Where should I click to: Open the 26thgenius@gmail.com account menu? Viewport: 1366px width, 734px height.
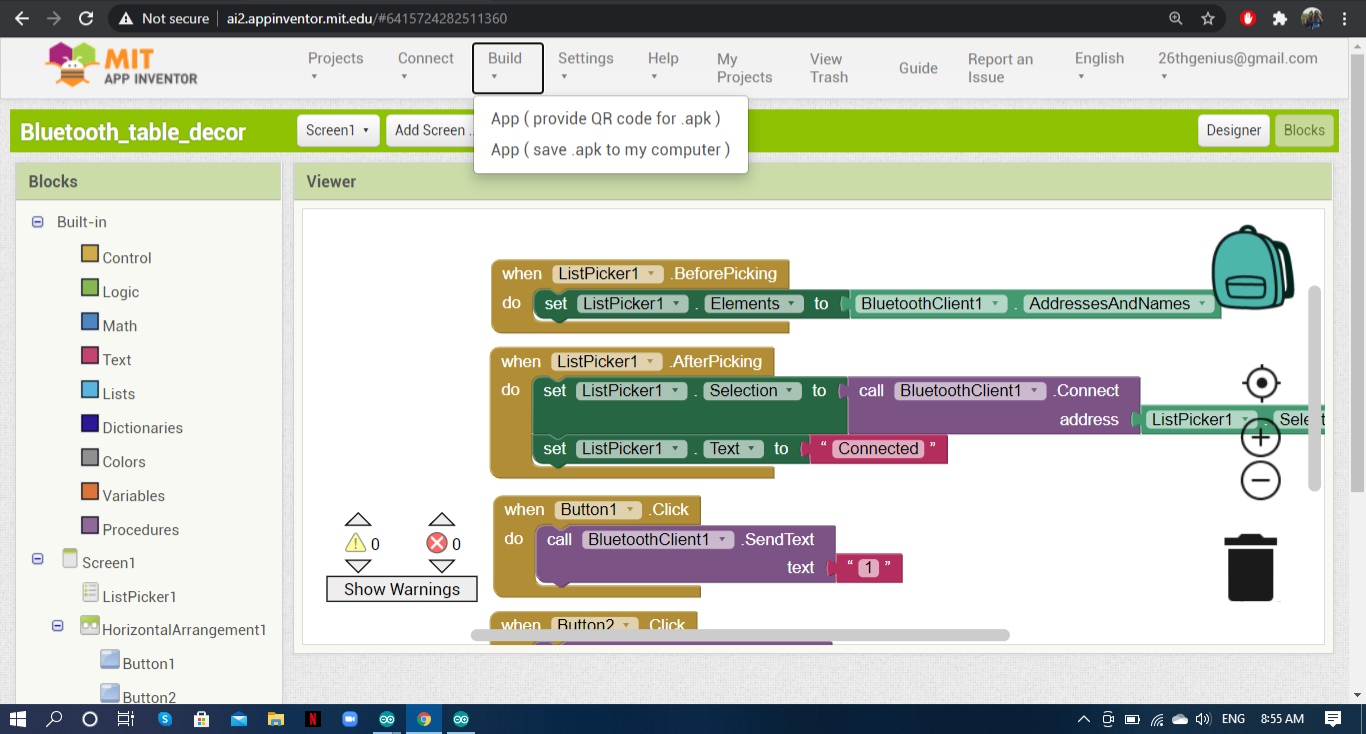click(1238, 67)
